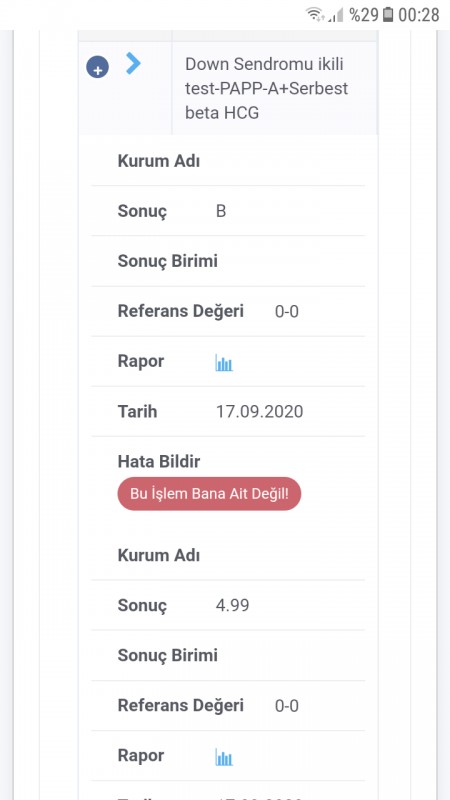Tap the first Kurum Adı row
This screenshot has height=800, width=450.
pyautogui.click(x=228, y=161)
